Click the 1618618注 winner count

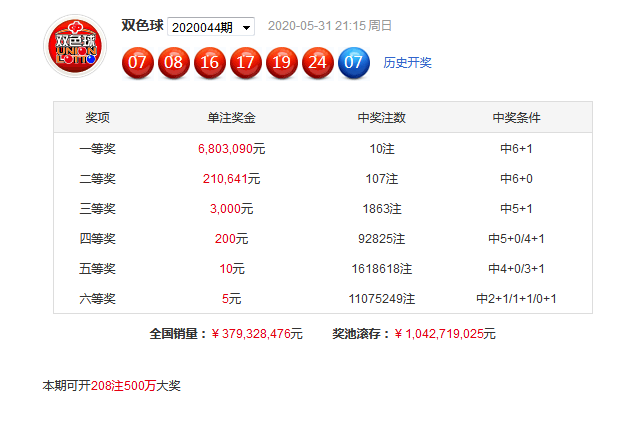(x=382, y=269)
